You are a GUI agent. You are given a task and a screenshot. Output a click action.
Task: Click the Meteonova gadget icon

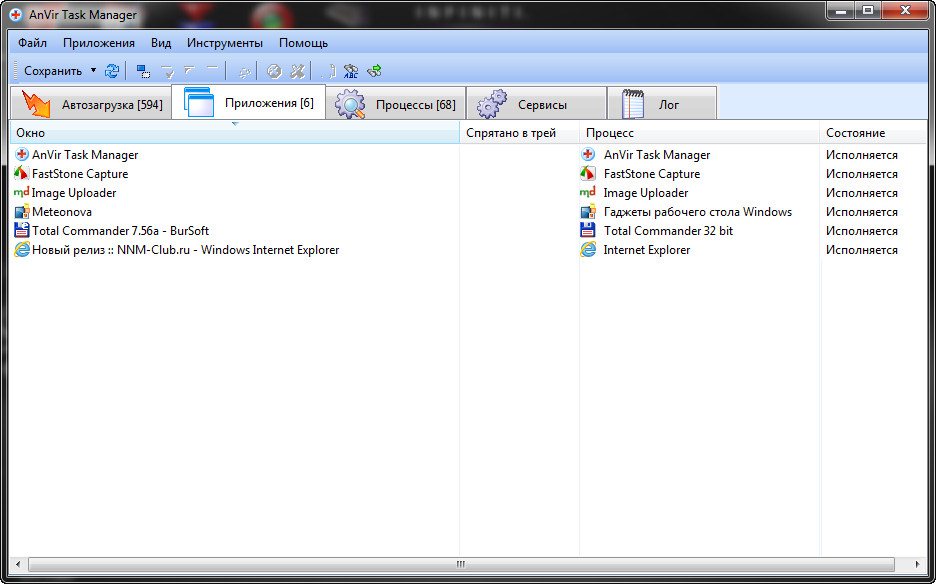pyautogui.click(x=21, y=211)
